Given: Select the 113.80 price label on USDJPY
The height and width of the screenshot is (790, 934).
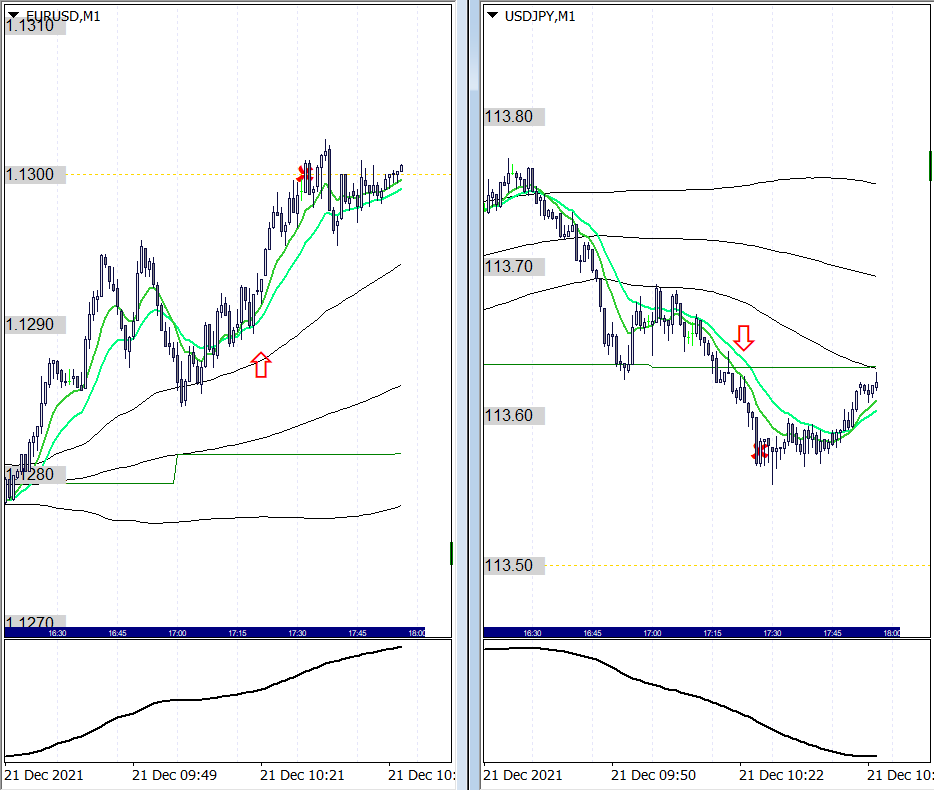Looking at the screenshot, I should click(x=513, y=116).
